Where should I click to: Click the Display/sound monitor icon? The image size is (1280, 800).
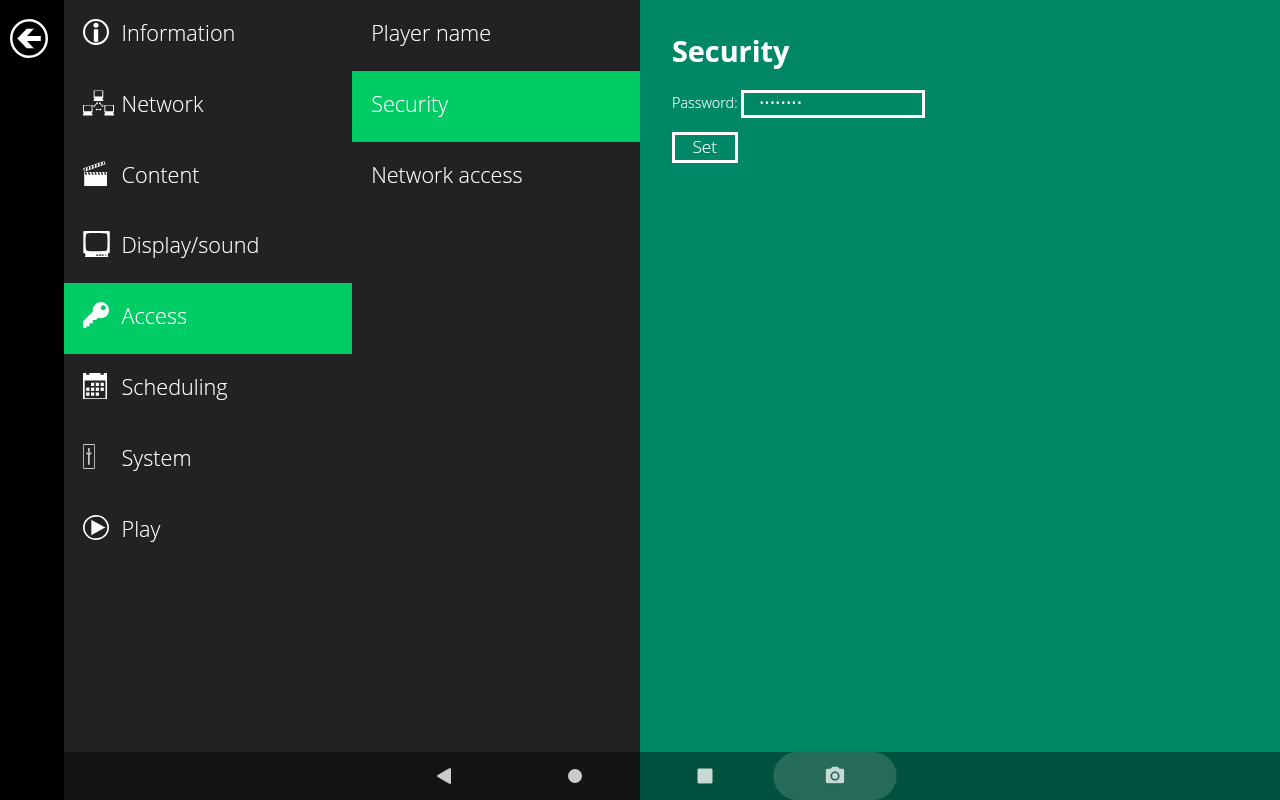pos(96,244)
